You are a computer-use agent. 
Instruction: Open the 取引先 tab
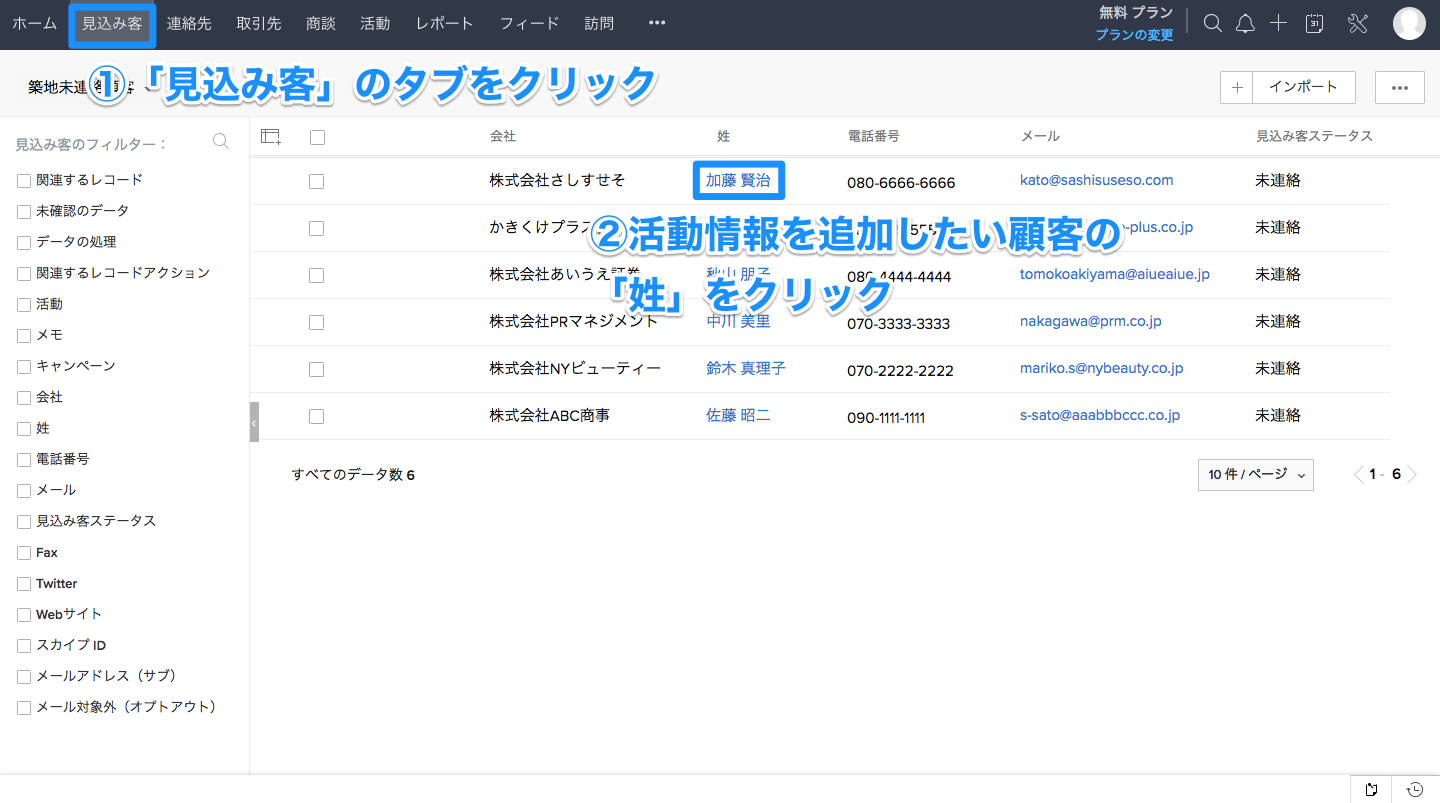tap(258, 23)
